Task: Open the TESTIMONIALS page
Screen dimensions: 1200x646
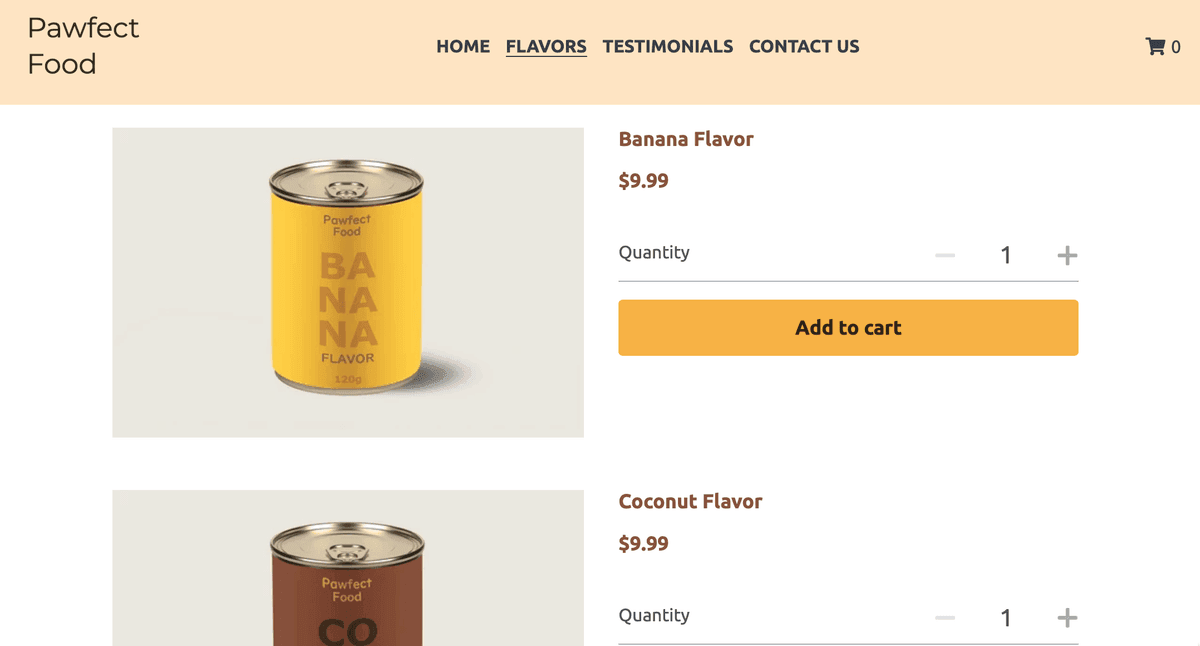Action: (667, 46)
